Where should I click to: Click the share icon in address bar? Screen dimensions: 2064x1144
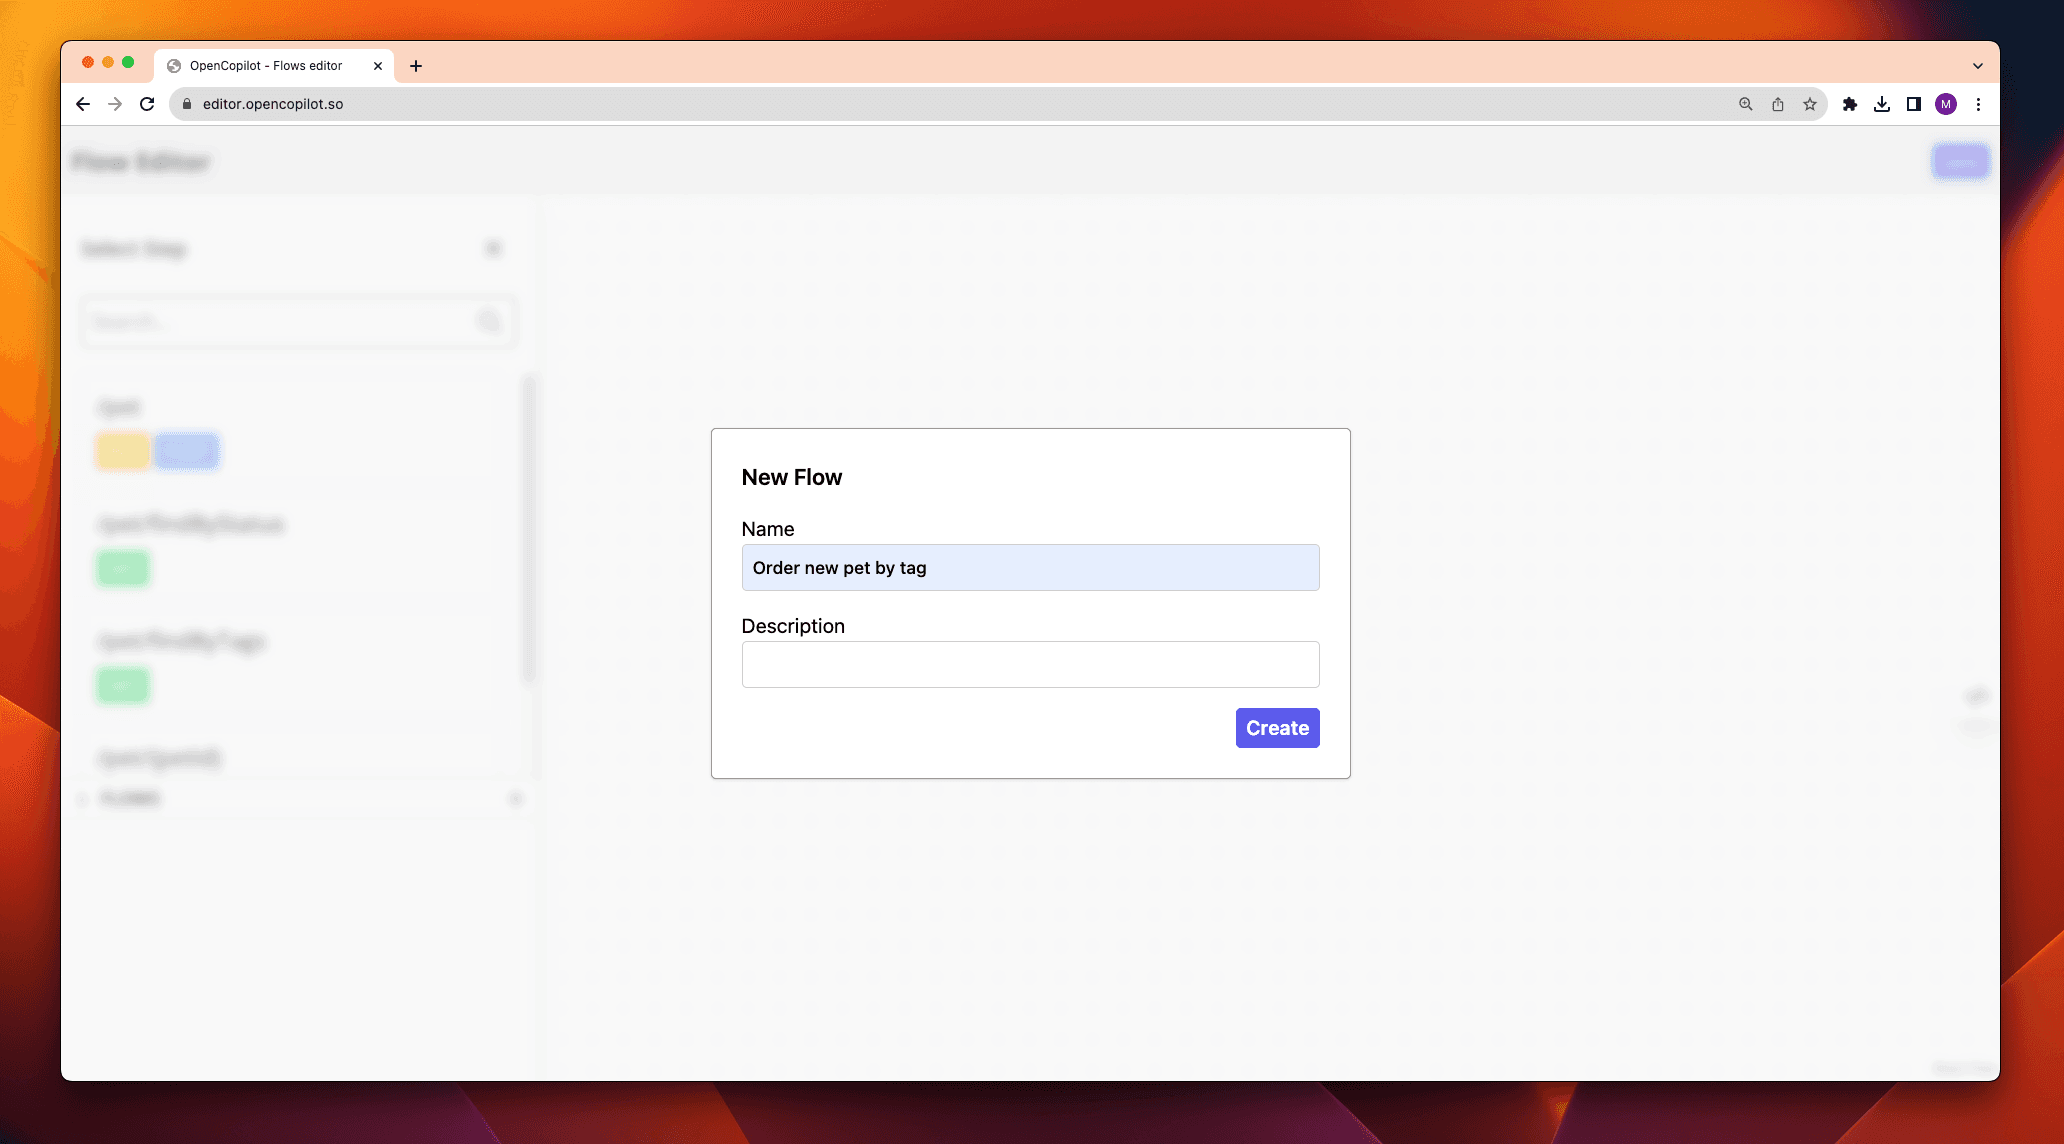(x=1778, y=104)
